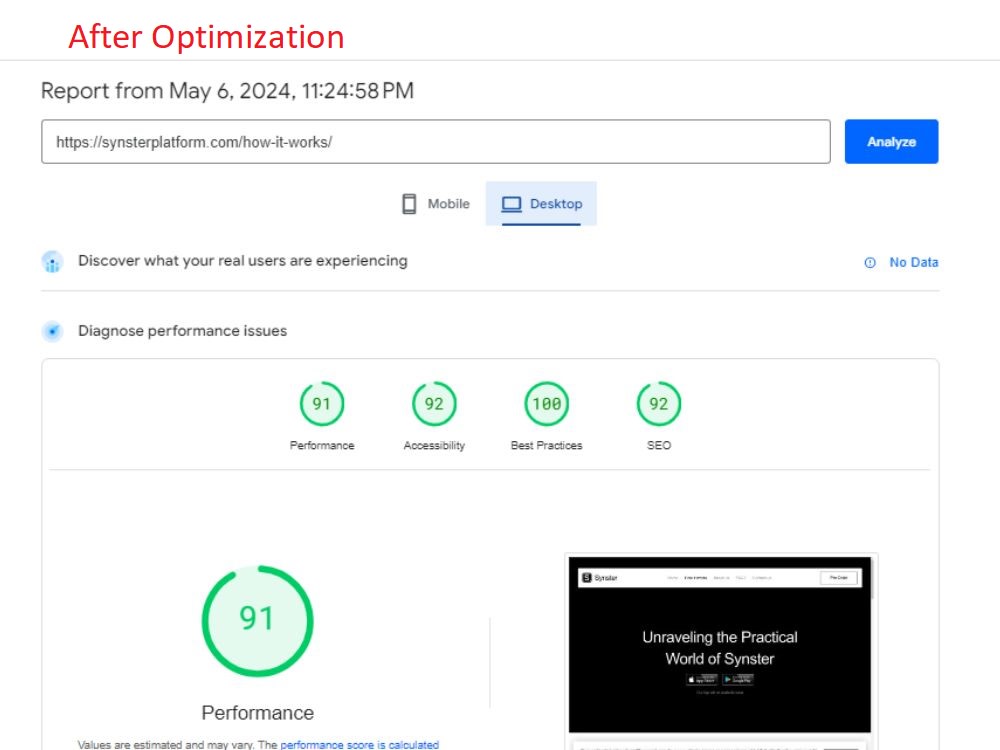Click the diagnose performance issues icon
The height and width of the screenshot is (750, 1000).
tap(52, 331)
